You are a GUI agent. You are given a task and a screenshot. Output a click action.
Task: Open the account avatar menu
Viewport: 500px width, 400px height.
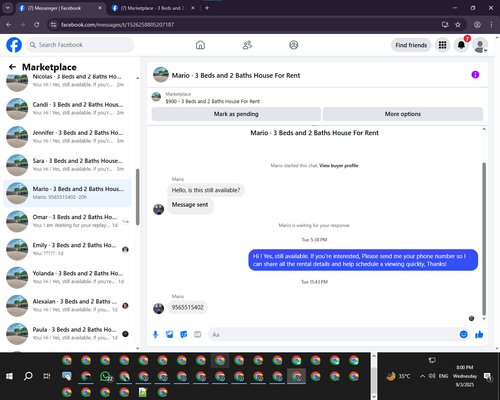tap(480, 45)
